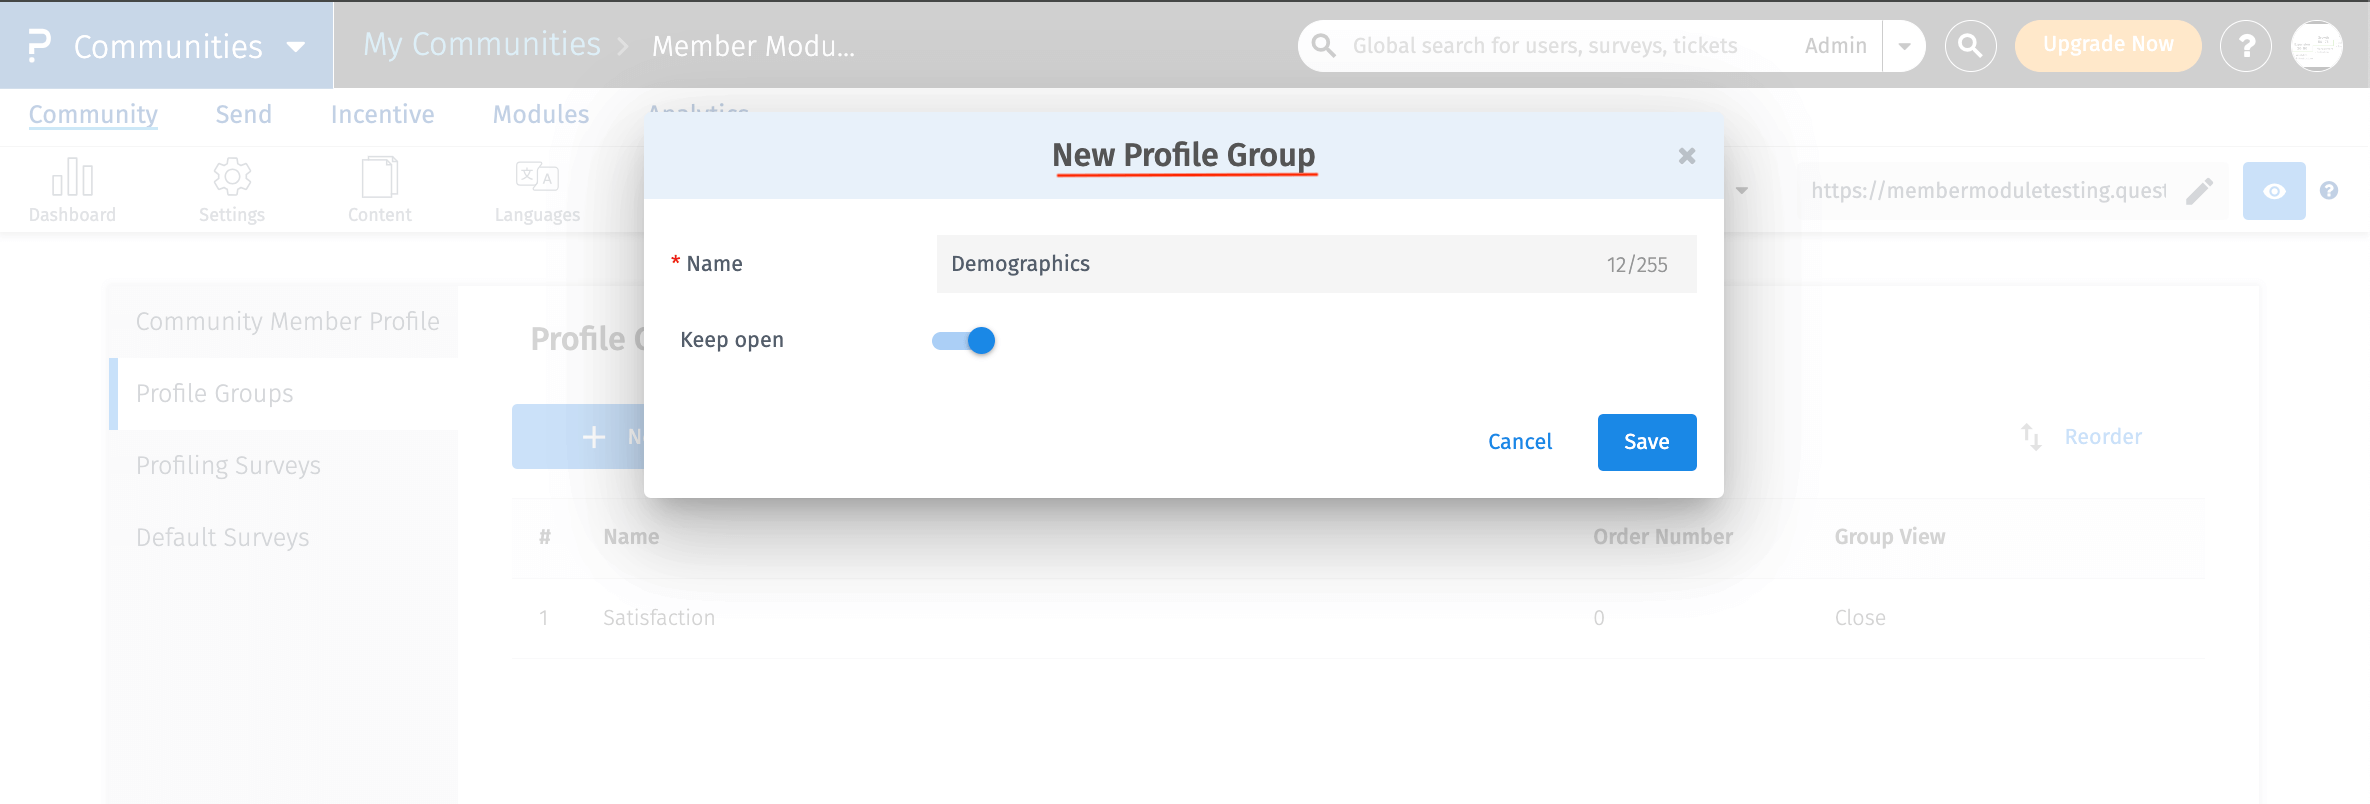Click the global search magnifier icon
Screen dimensions: 2370x804
tap(1969, 45)
